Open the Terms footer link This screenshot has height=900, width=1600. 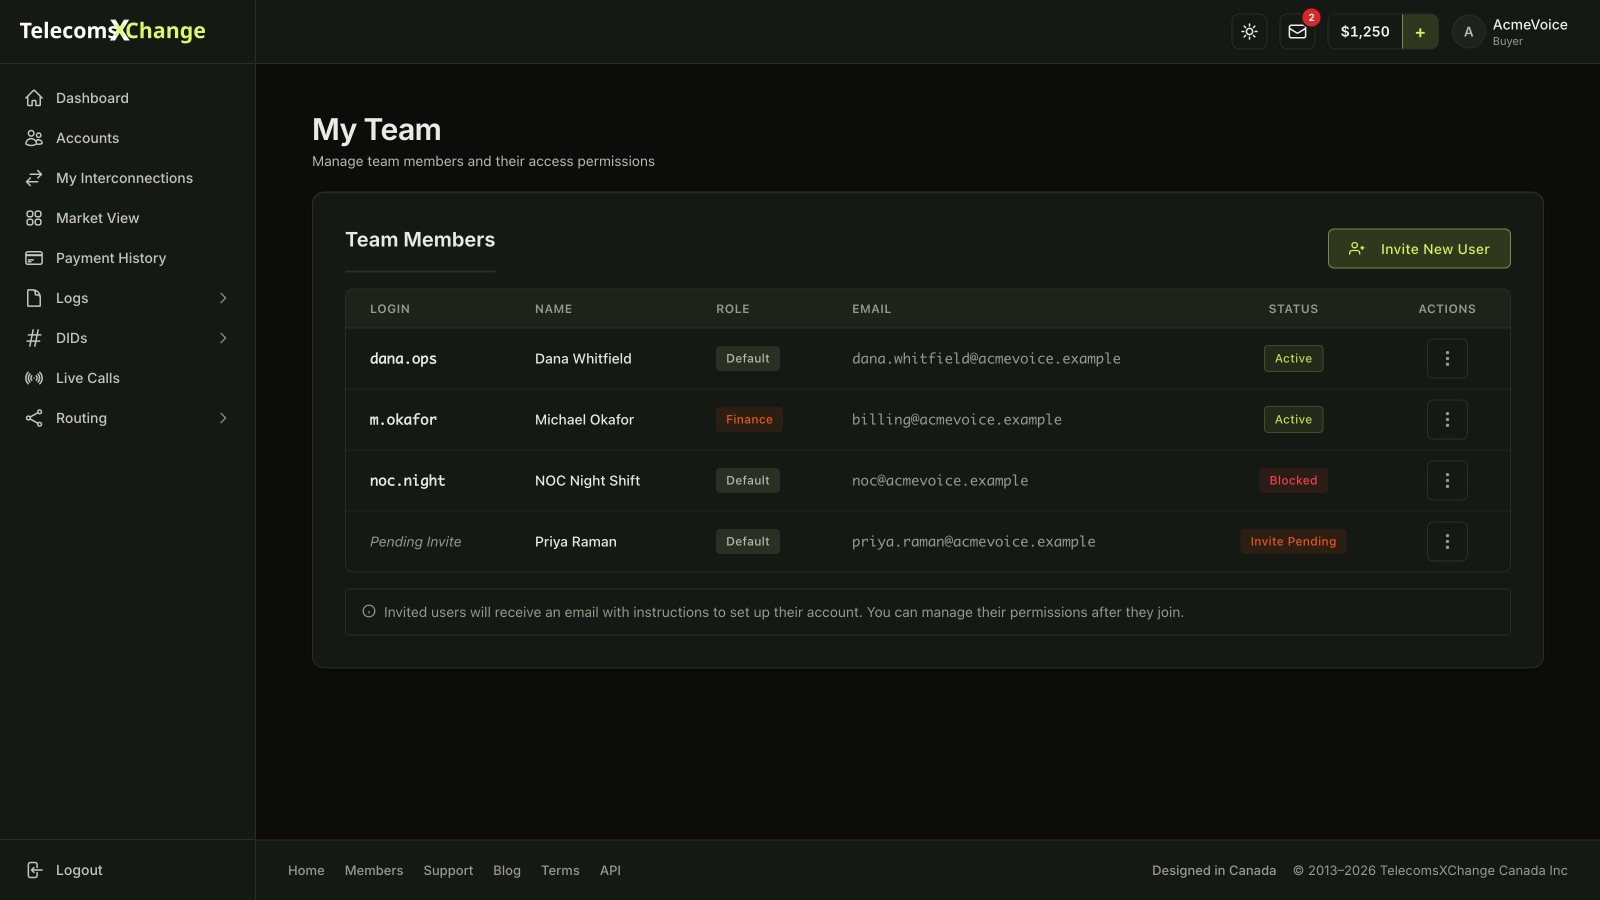[560, 871]
